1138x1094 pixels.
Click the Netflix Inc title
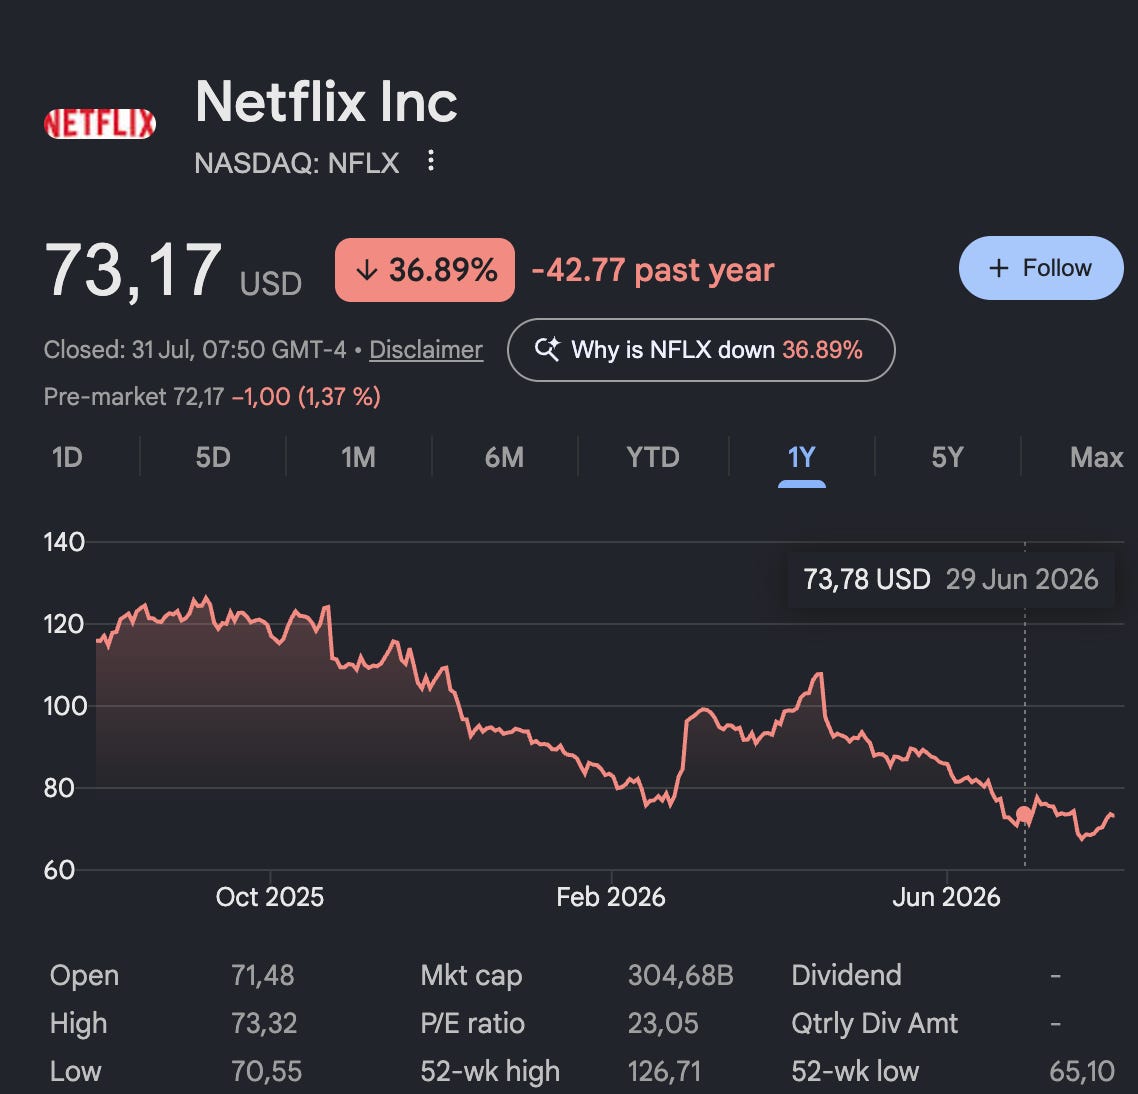tap(327, 102)
